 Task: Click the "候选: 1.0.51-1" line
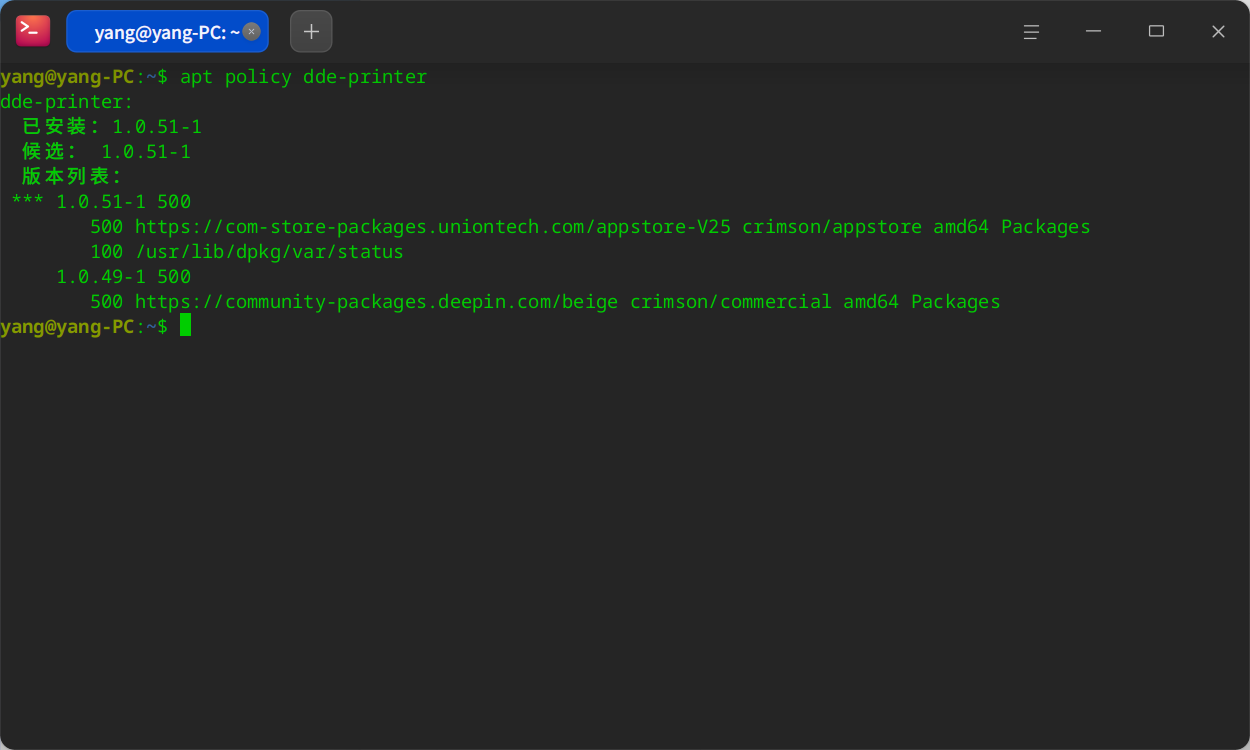tap(106, 152)
